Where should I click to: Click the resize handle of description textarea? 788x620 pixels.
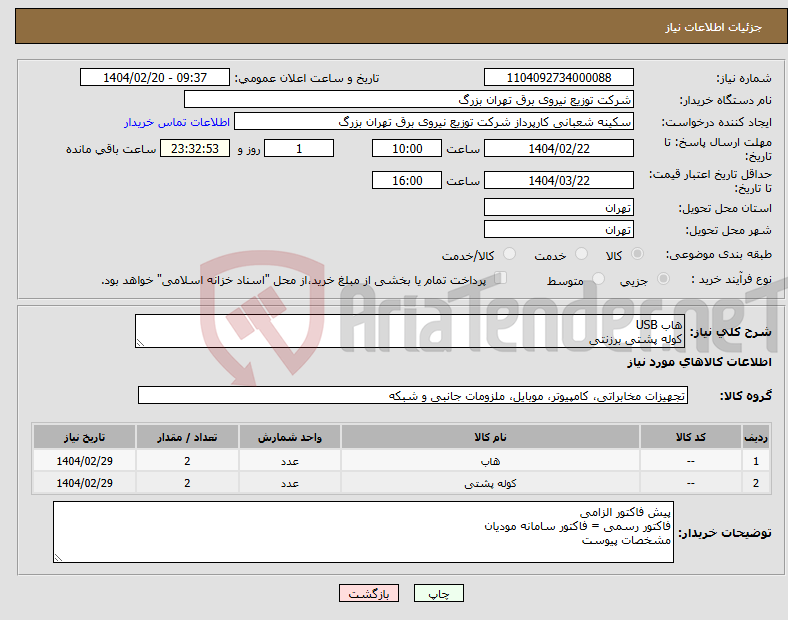(x=140, y=343)
